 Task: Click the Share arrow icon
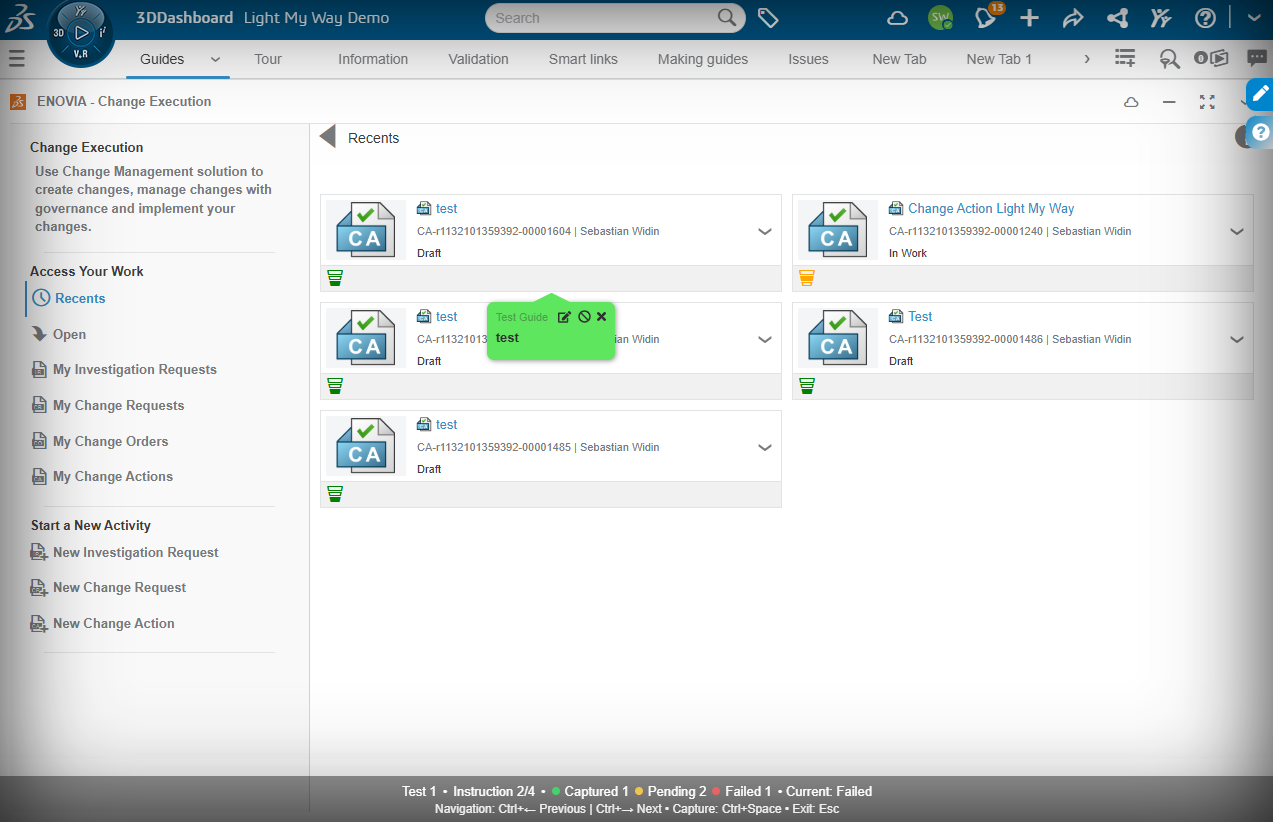tap(1073, 18)
